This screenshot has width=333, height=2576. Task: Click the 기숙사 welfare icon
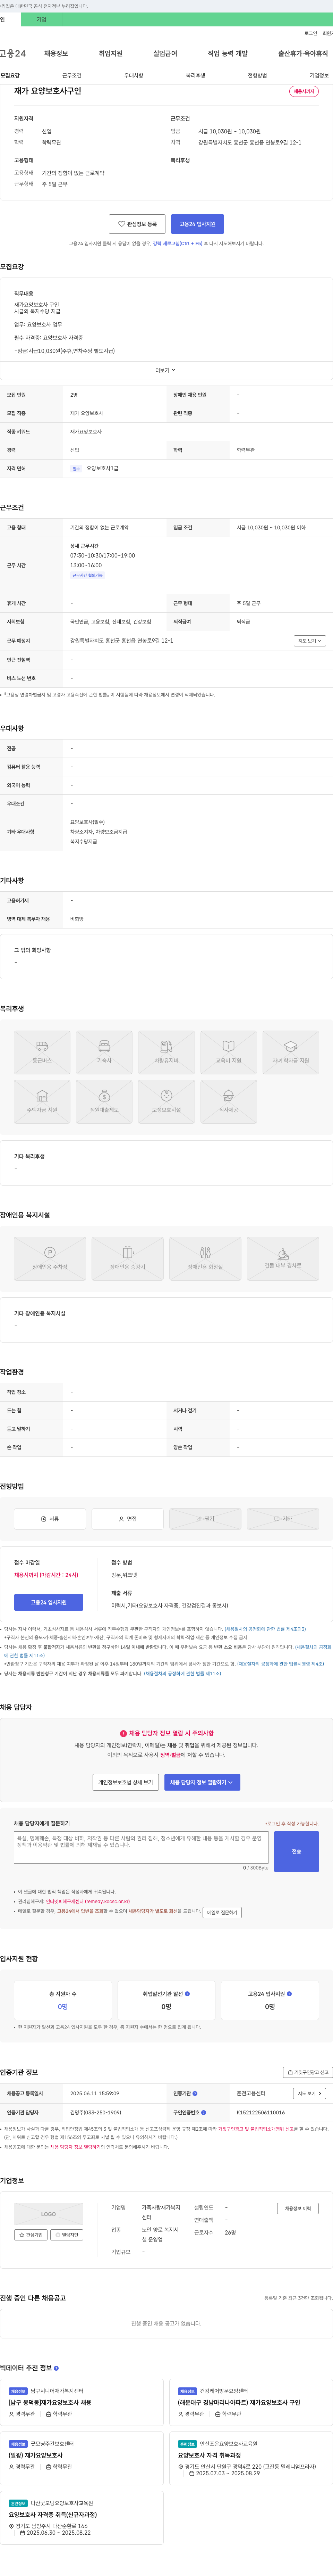(104, 1053)
